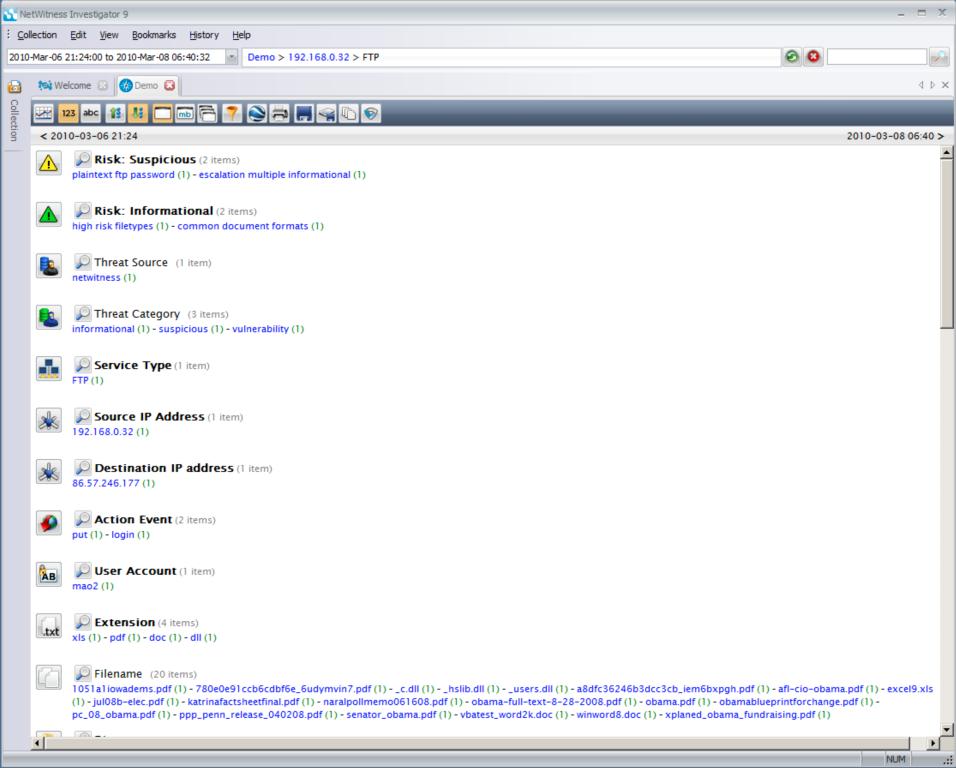Open the Edit menu
The width and height of the screenshot is (956, 768).
[78, 35]
